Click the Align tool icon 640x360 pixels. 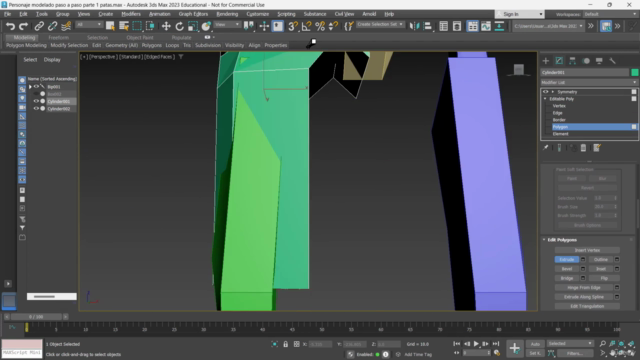pyautogui.click(x=428, y=26)
